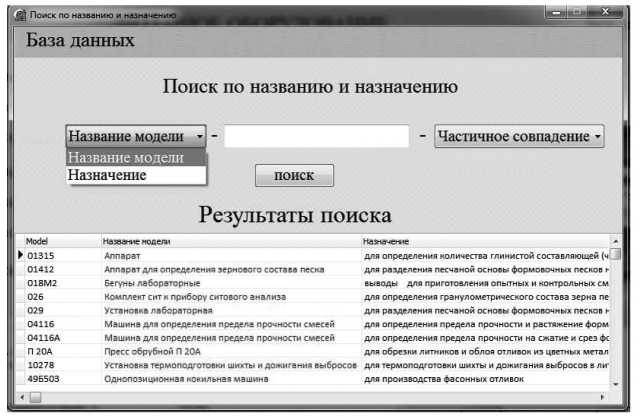The image size is (637, 419).
Task: Click the vertical scrollbar down arrow
Action: point(615,384)
